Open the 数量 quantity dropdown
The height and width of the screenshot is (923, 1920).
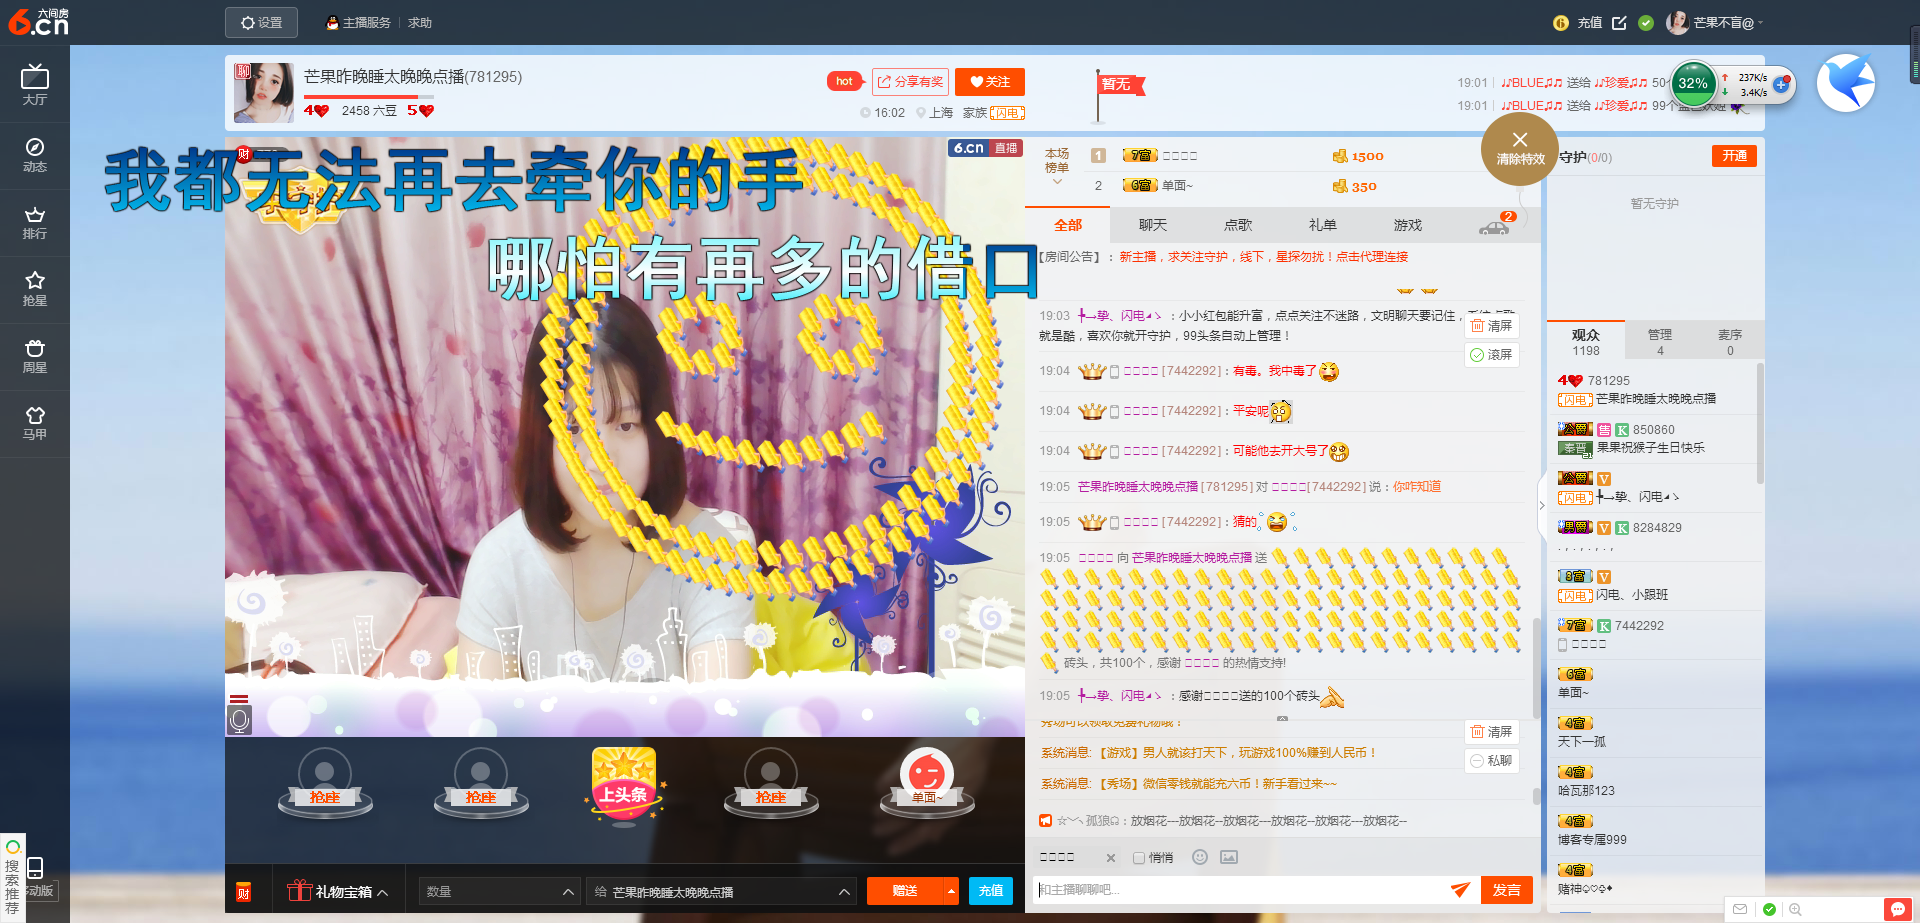pyautogui.click(x=499, y=891)
